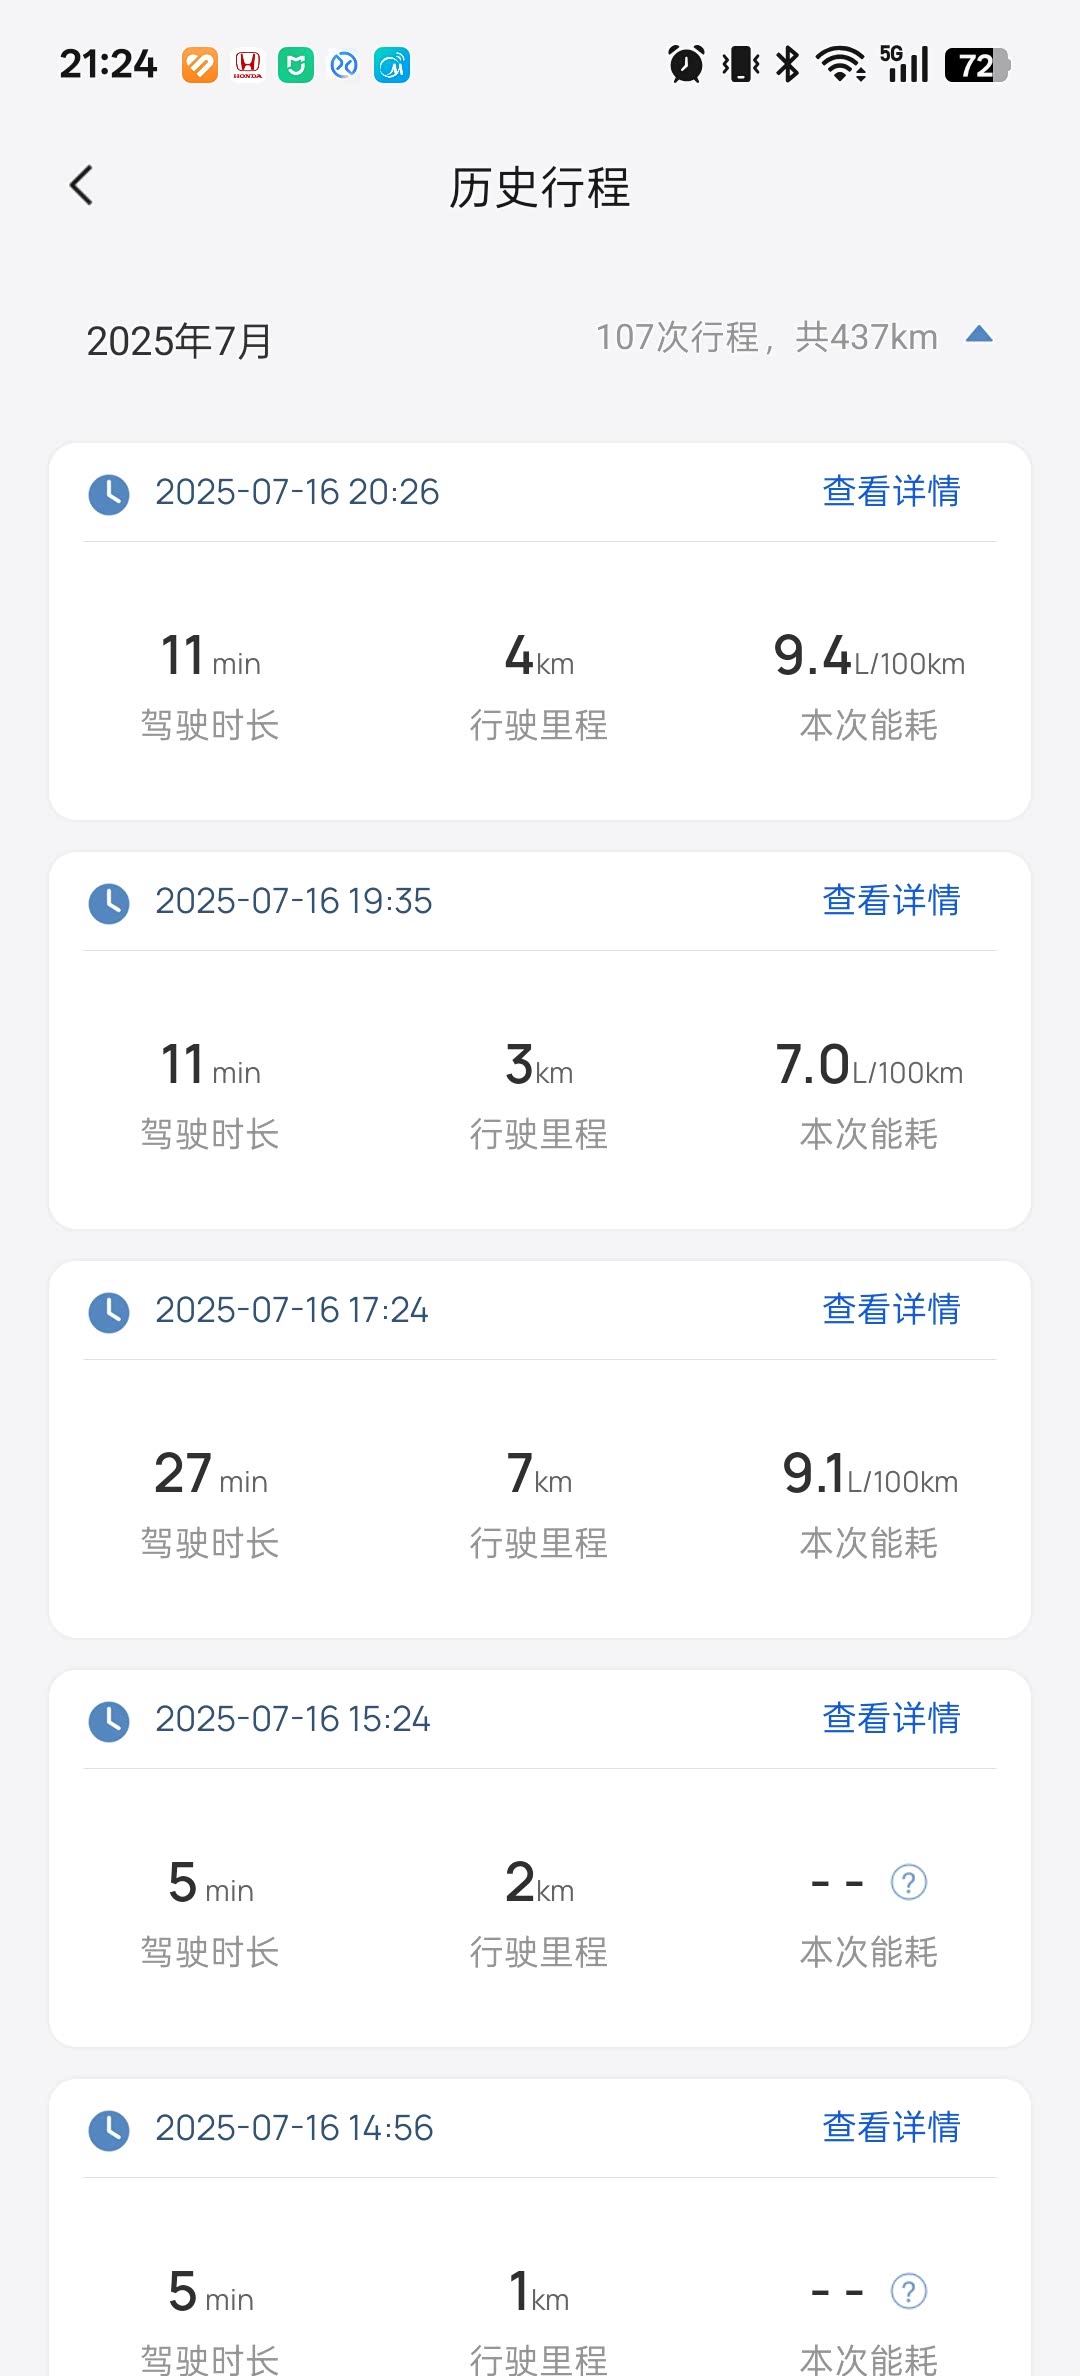Screen dimensions: 1080x2376
Task: Tap the battery indicator showing 72
Action: [976, 65]
